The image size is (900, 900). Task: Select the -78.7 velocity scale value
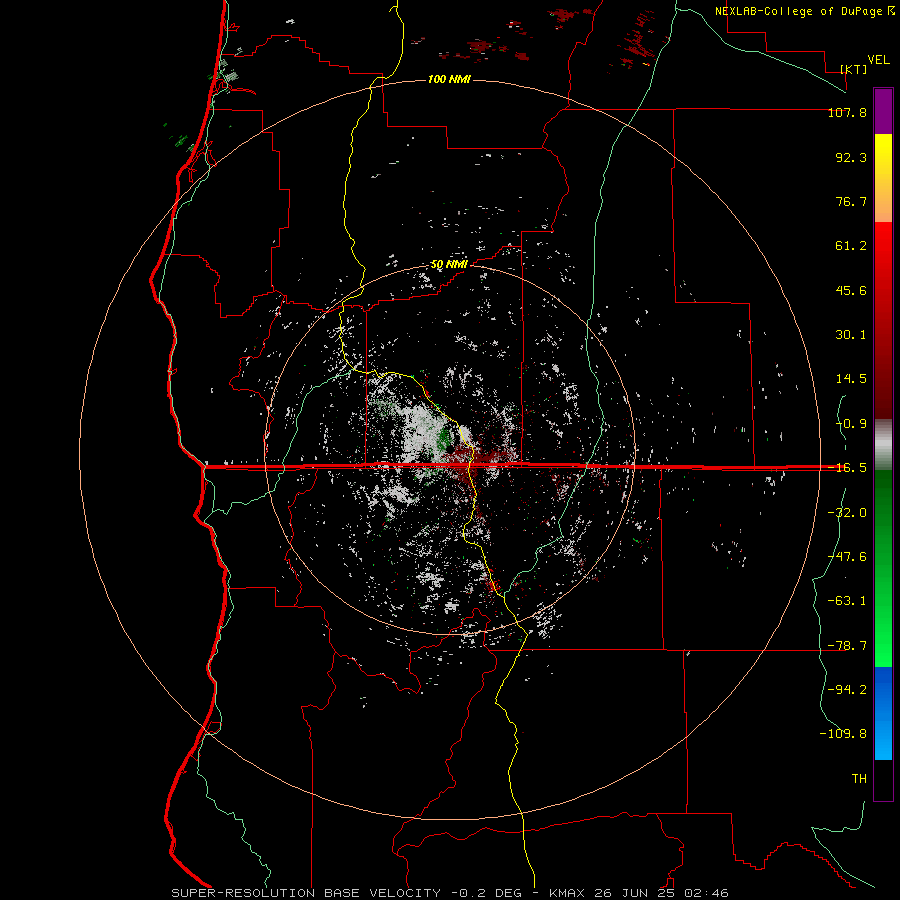(847, 646)
